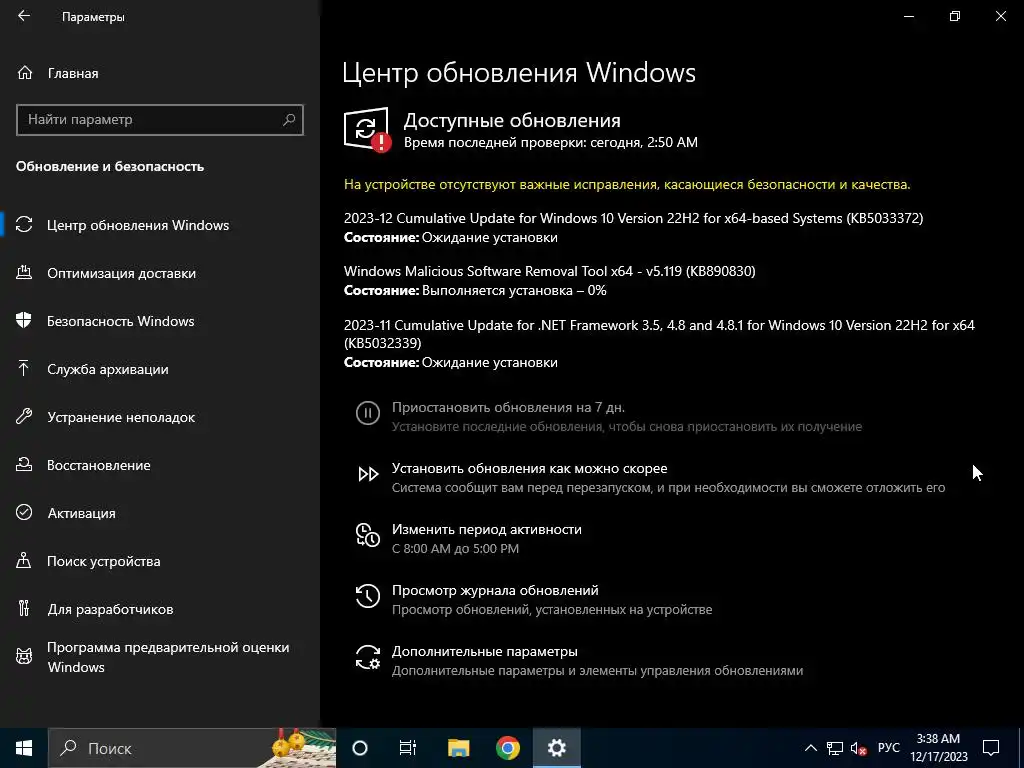Open Cortana circle icon on taskbar
The height and width of the screenshot is (768, 1024).
click(360, 748)
